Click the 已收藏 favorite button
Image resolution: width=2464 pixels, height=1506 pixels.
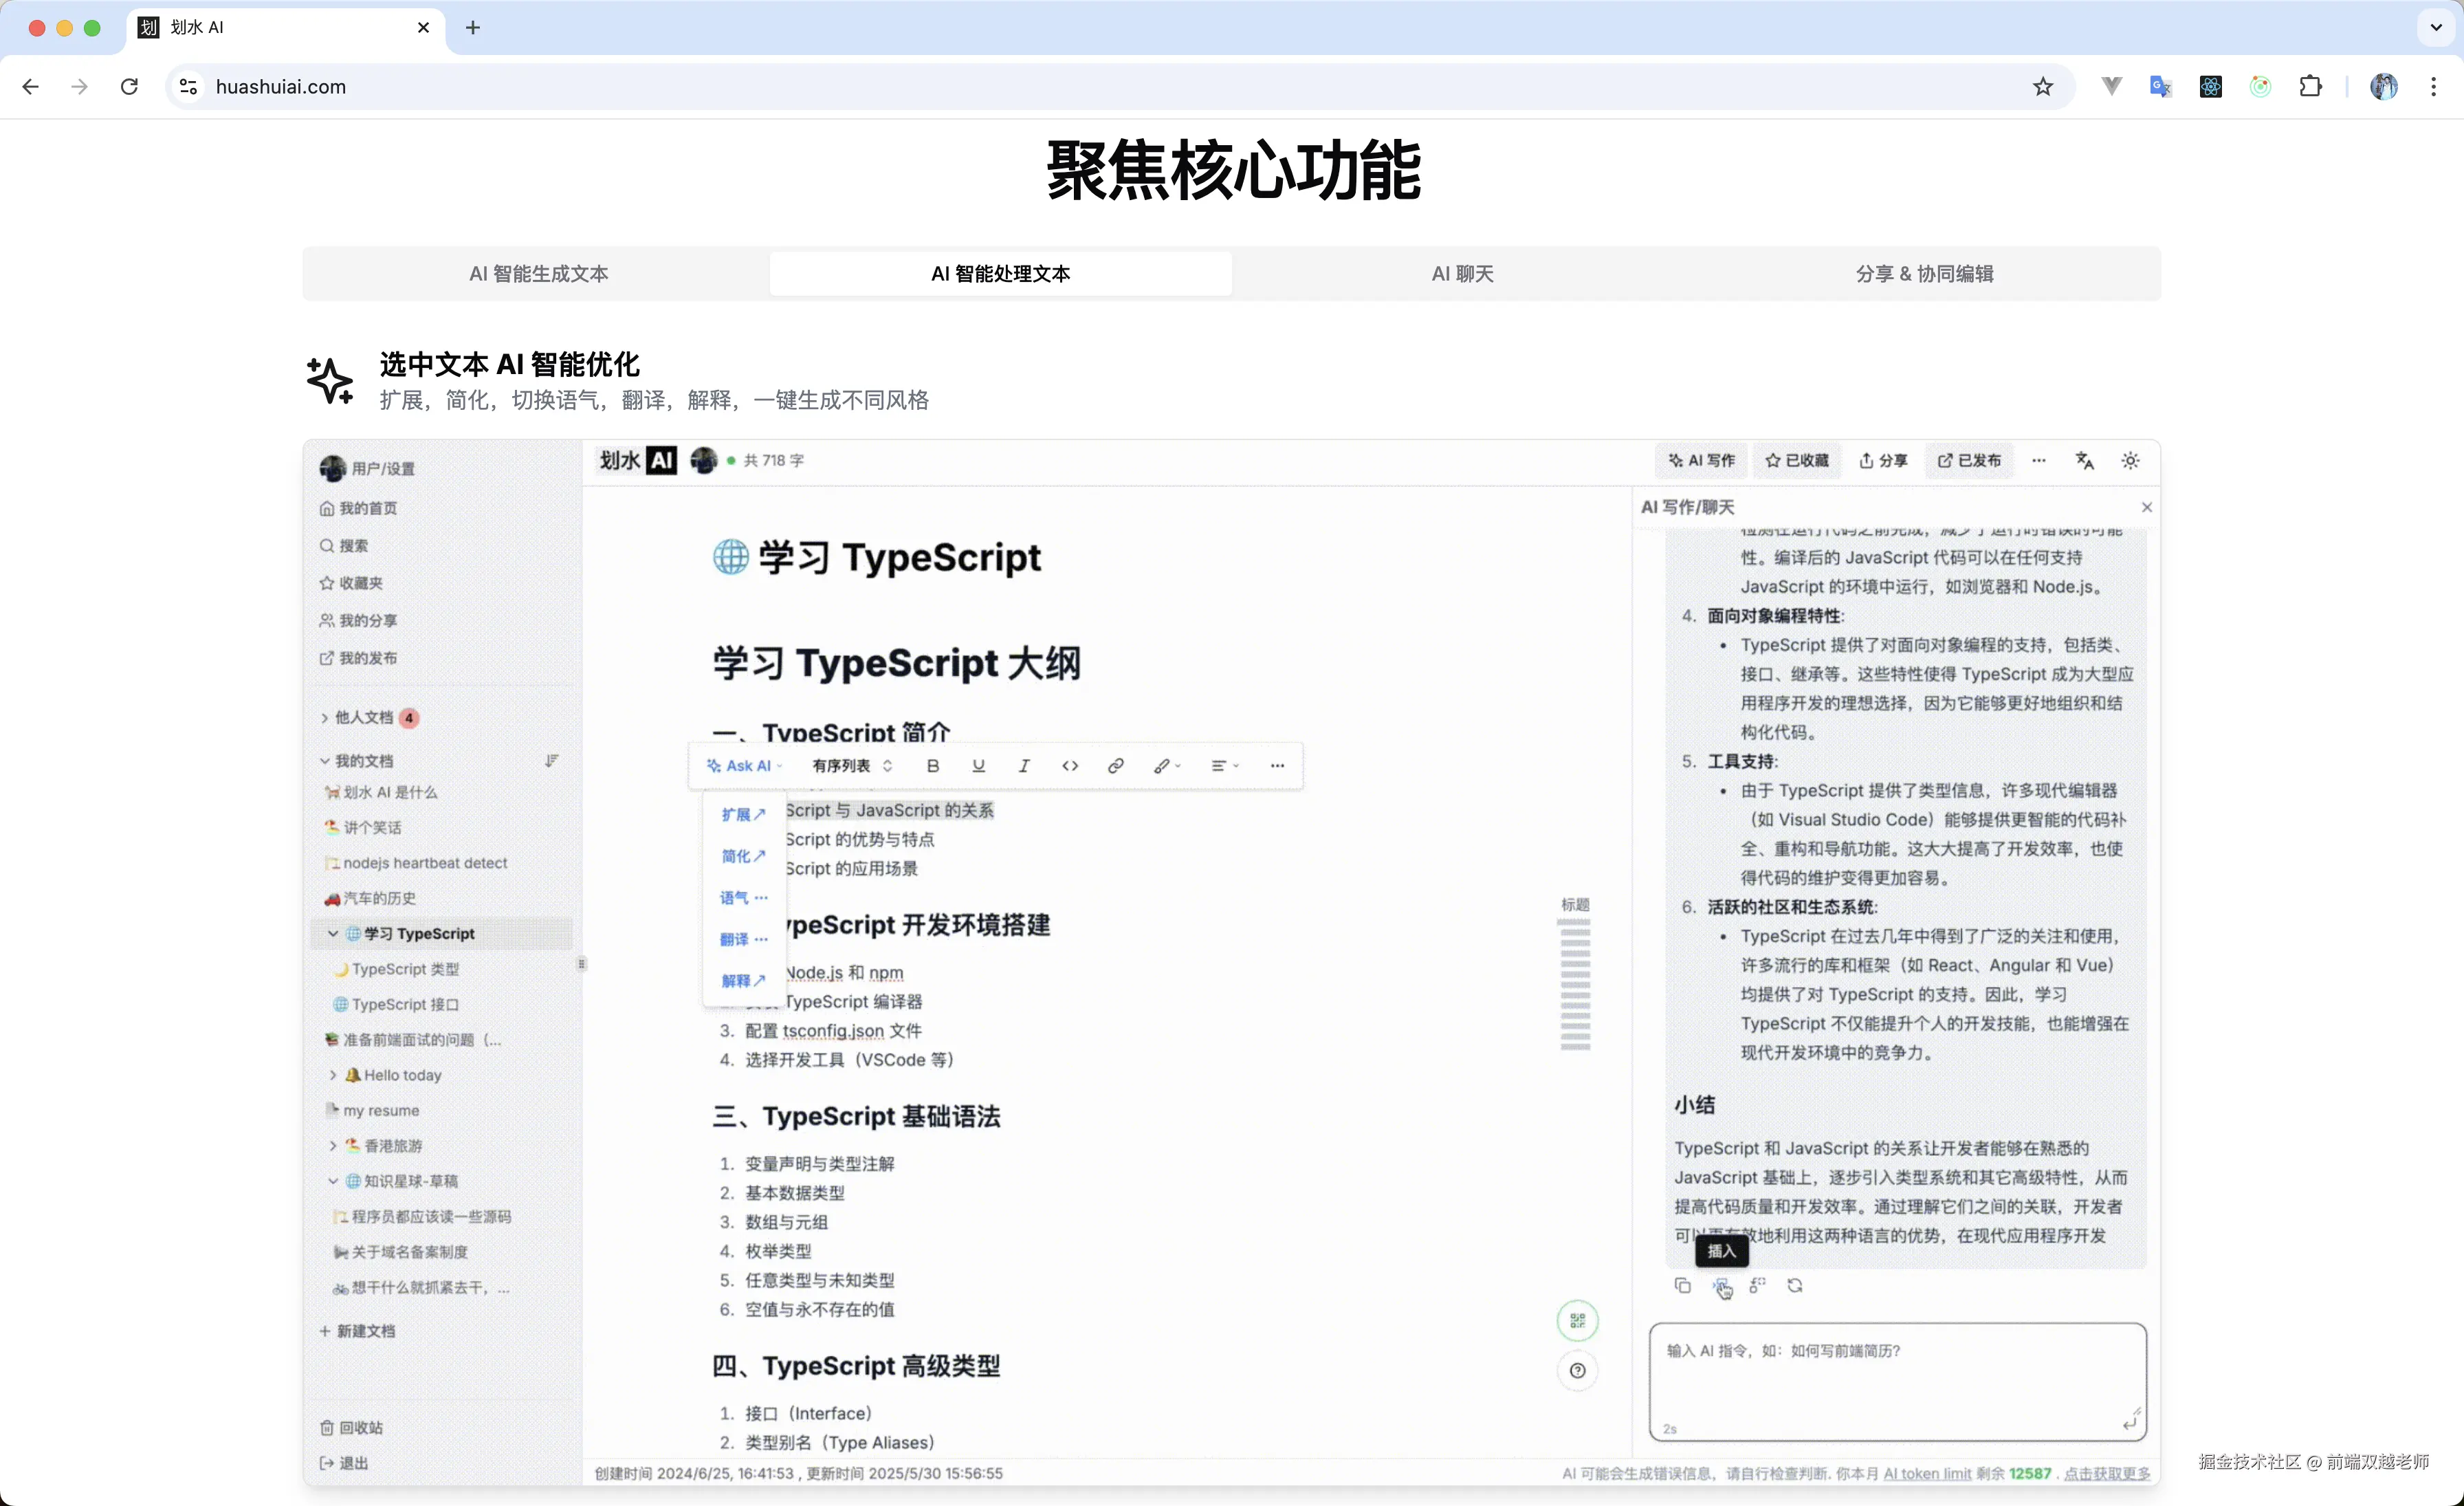1797,460
